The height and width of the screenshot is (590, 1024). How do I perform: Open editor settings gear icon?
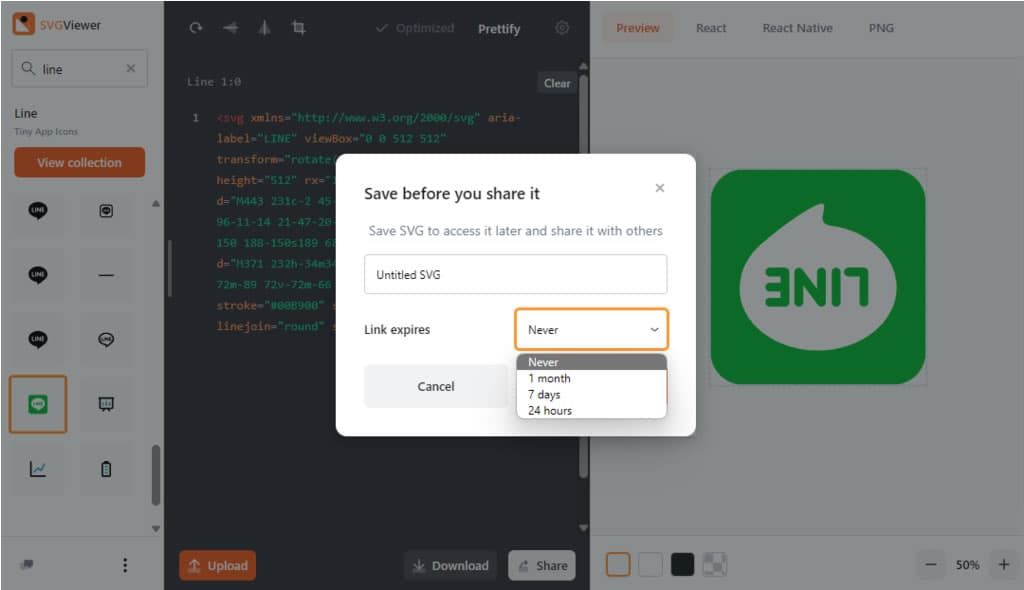pos(562,27)
